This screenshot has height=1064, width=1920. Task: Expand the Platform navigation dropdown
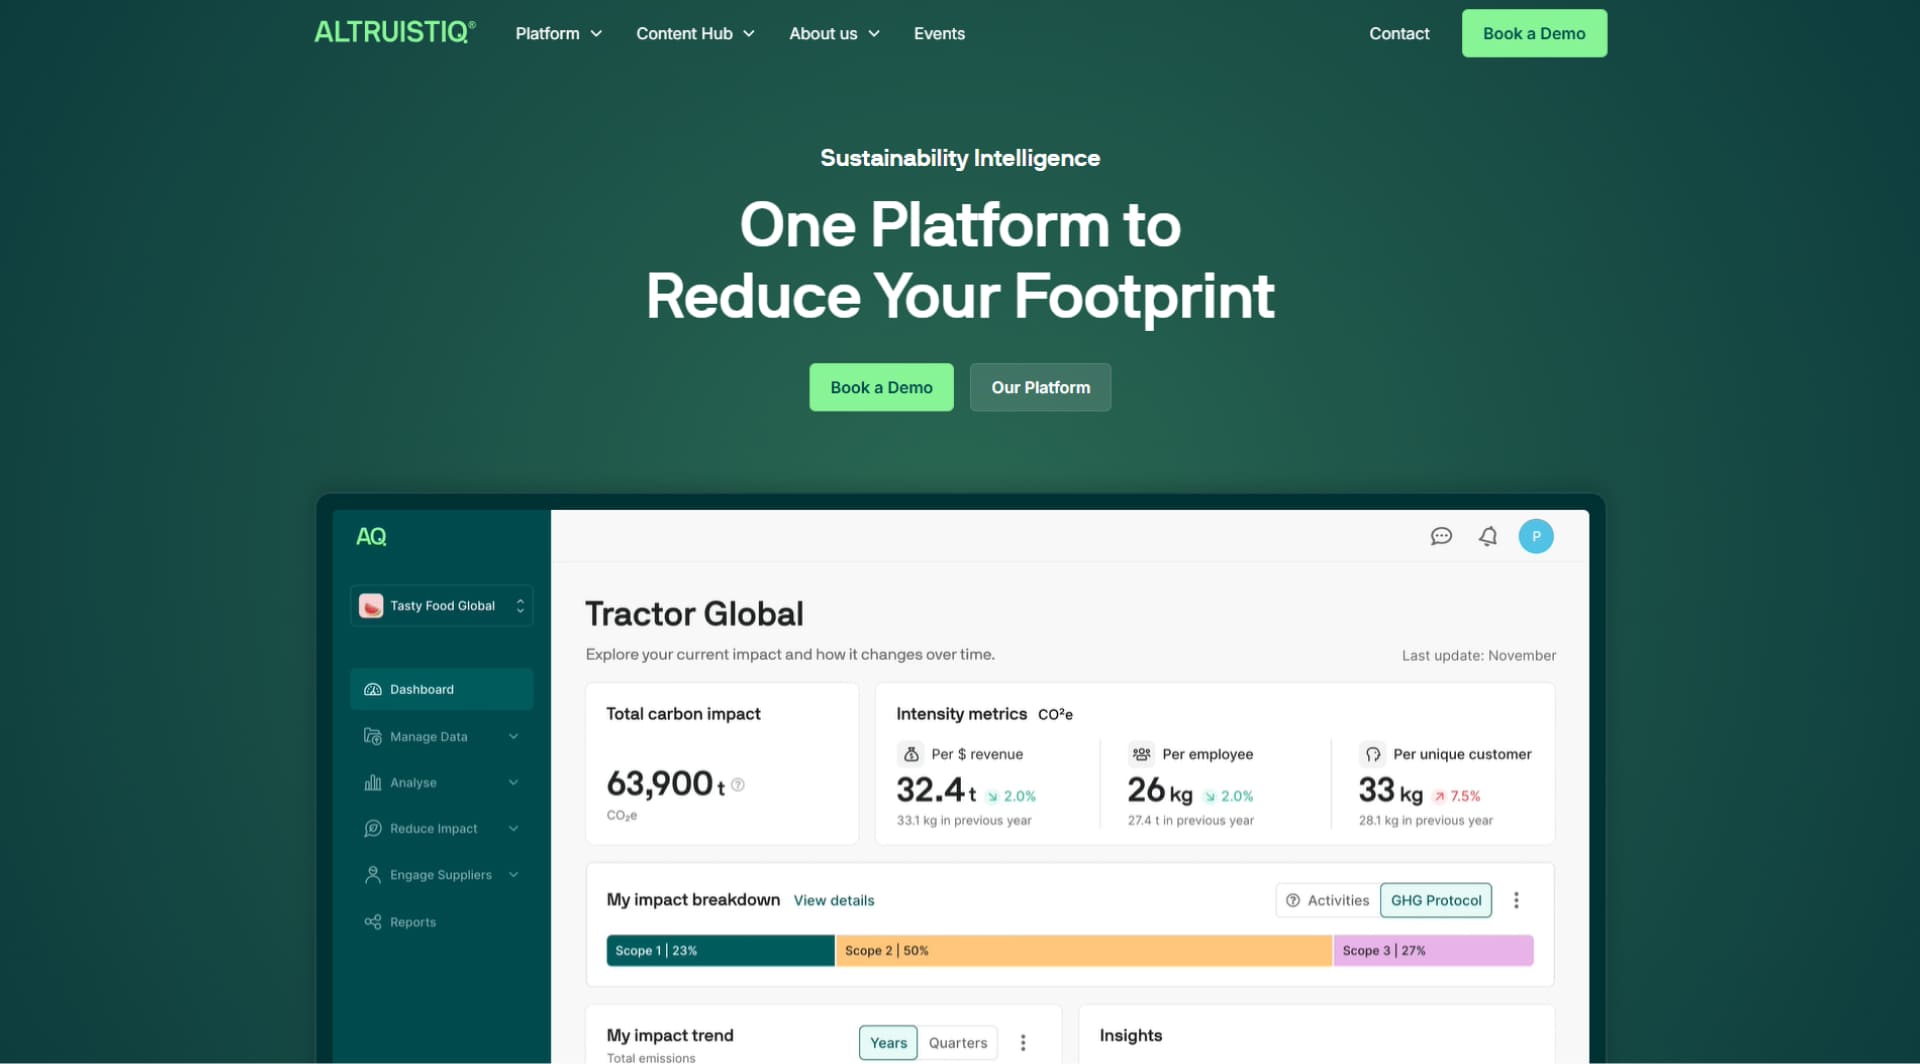pyautogui.click(x=558, y=34)
